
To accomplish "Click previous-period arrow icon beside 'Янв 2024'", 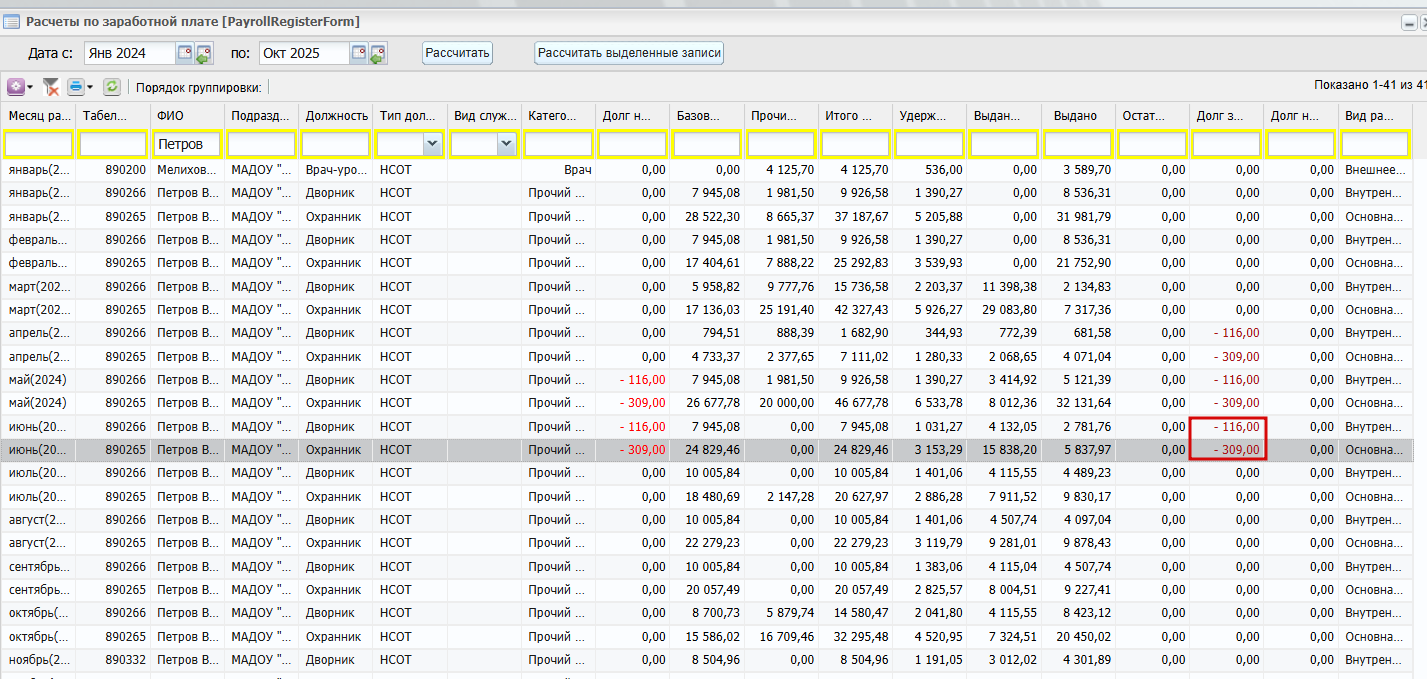I will click(204, 54).
